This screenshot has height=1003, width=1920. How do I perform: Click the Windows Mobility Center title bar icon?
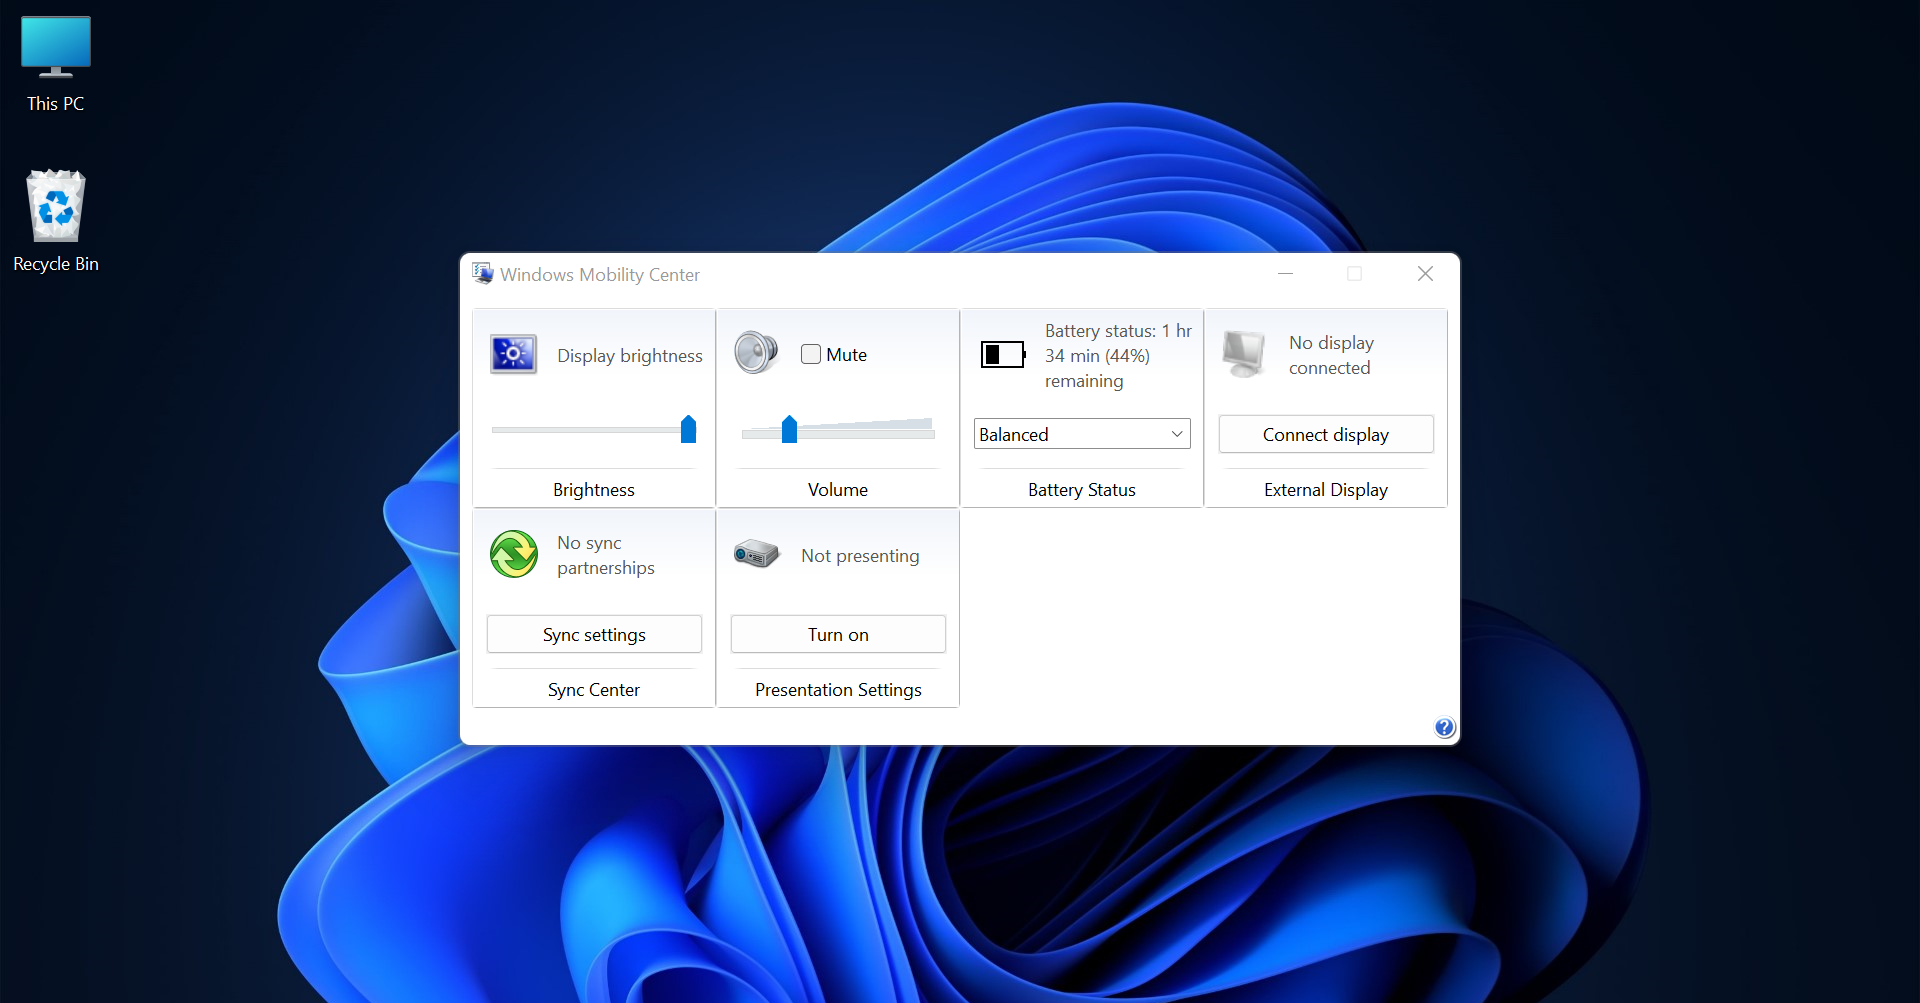coord(483,273)
